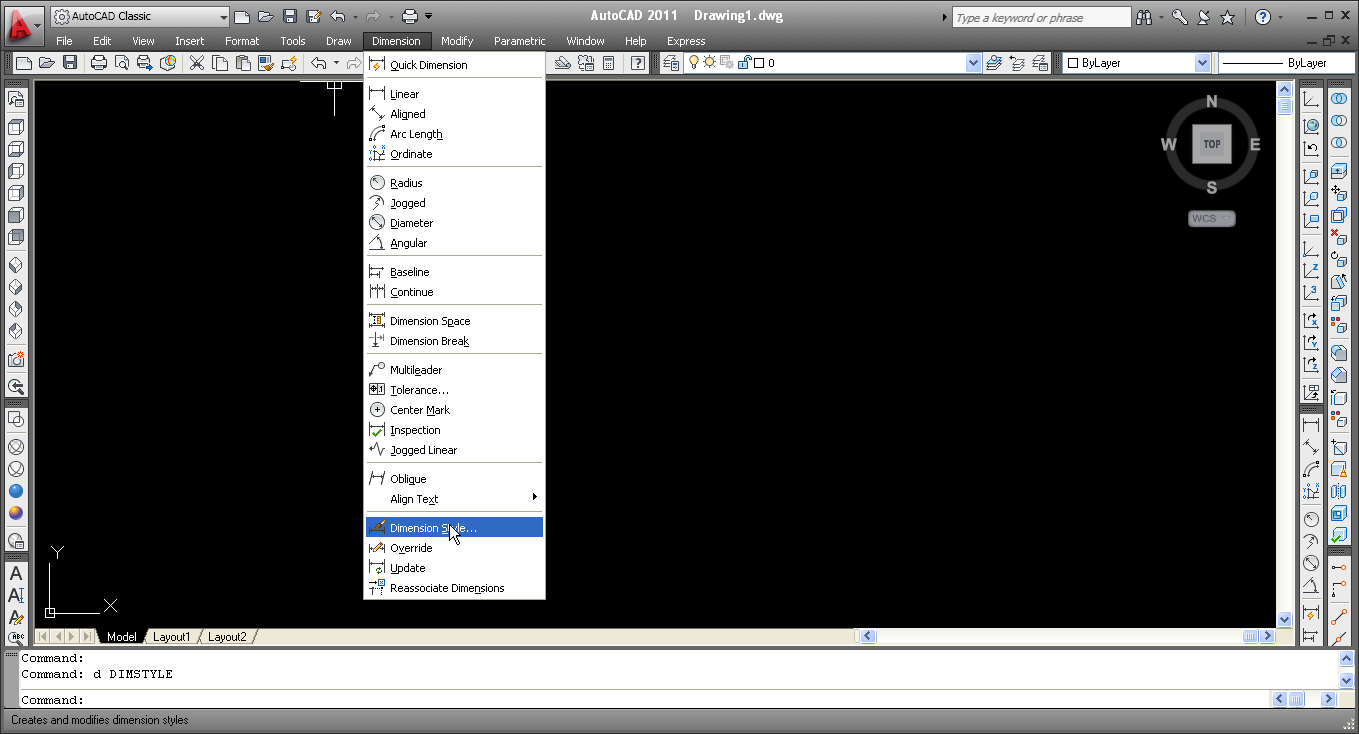Select Multiline Text tool 'A' in left toolbar
Image resolution: width=1359 pixels, height=734 pixels.
[16, 574]
